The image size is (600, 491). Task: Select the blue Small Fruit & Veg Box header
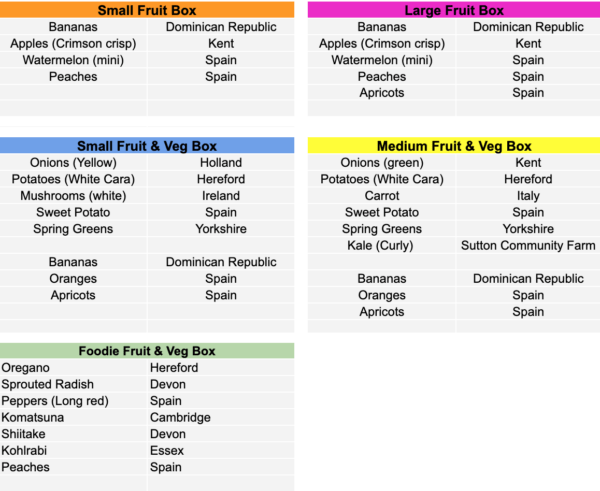[147, 146]
